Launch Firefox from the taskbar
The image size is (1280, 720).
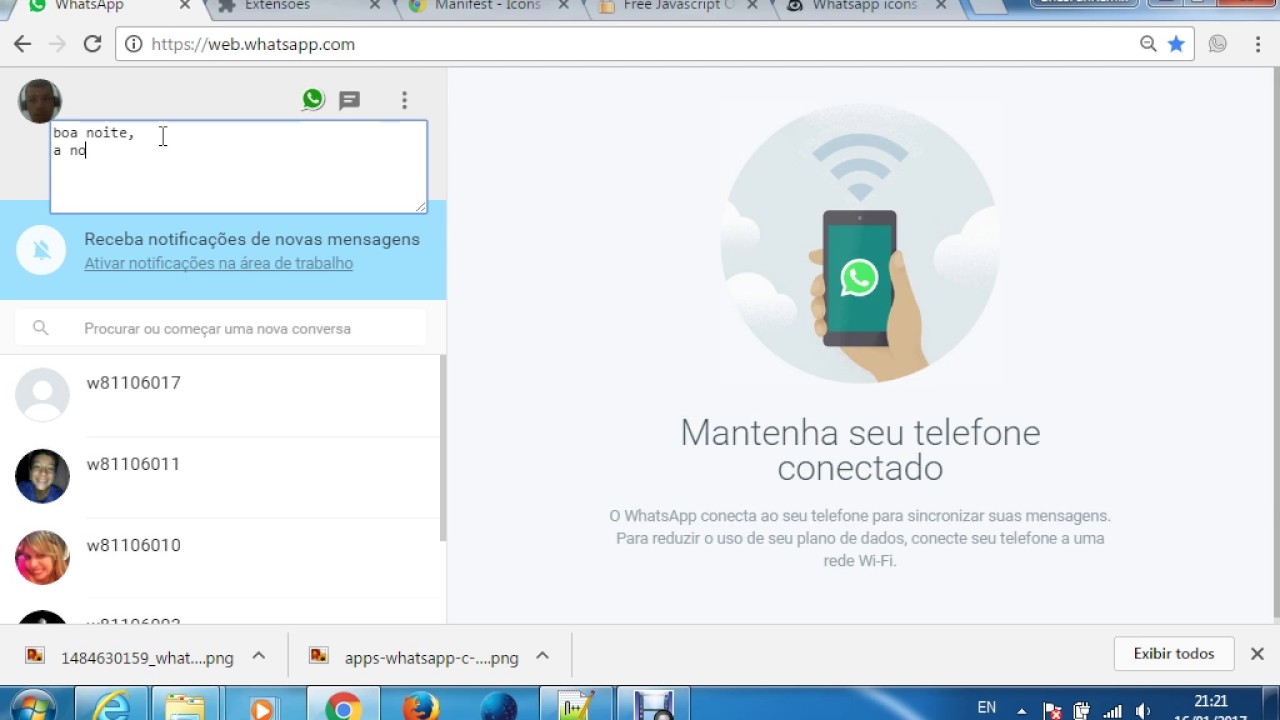[420, 706]
